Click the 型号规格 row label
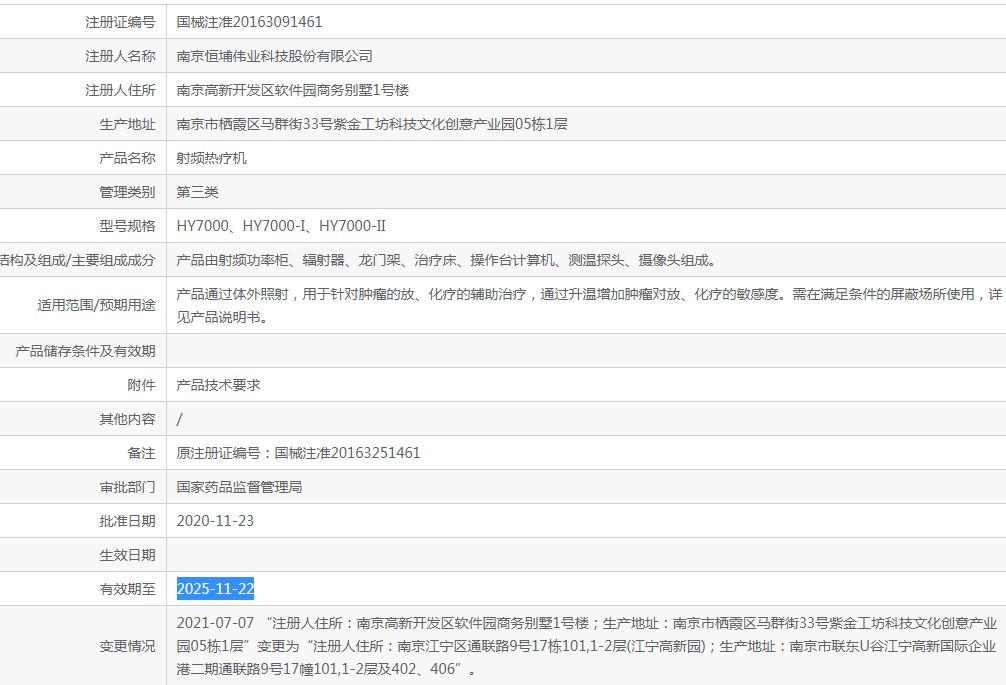The height and width of the screenshot is (685, 1006). [x=128, y=226]
